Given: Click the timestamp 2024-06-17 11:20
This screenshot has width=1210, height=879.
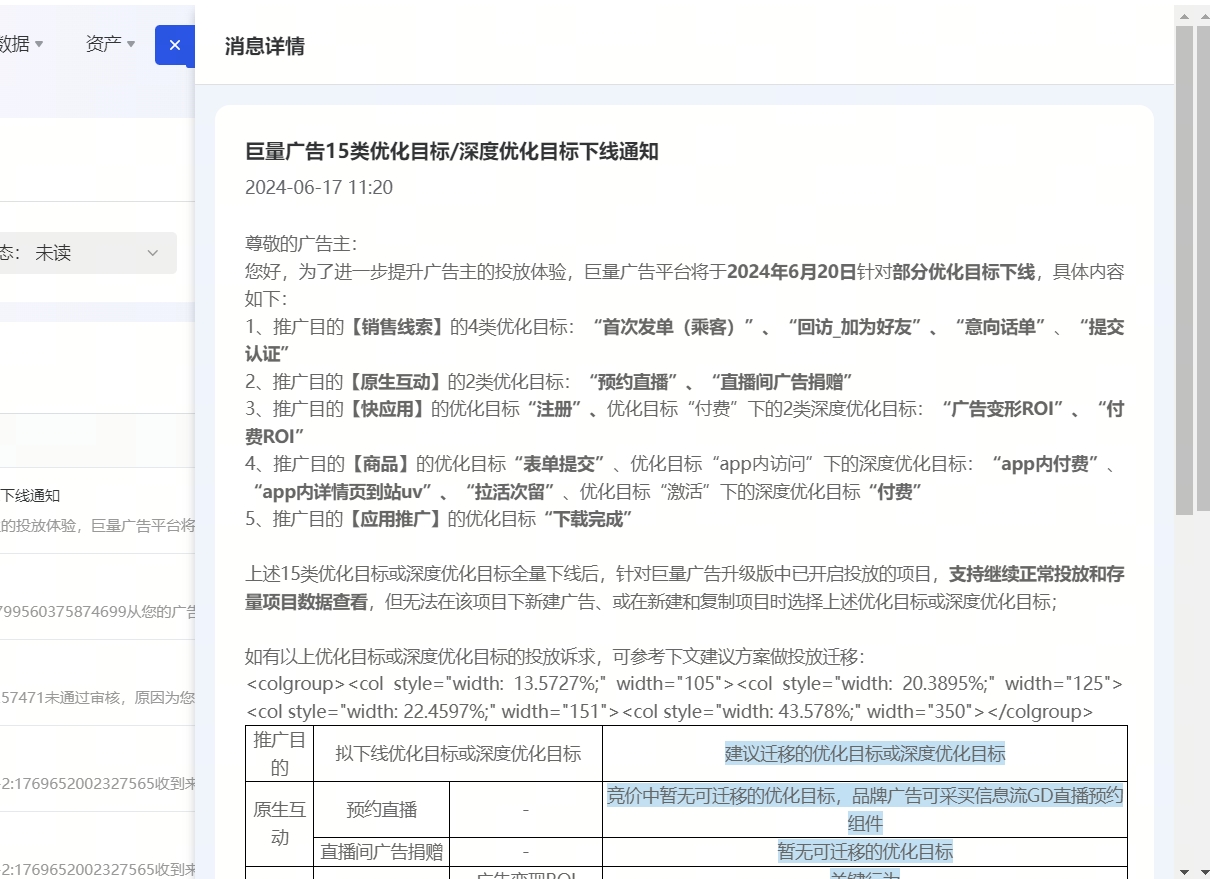Looking at the screenshot, I should (x=319, y=187).
